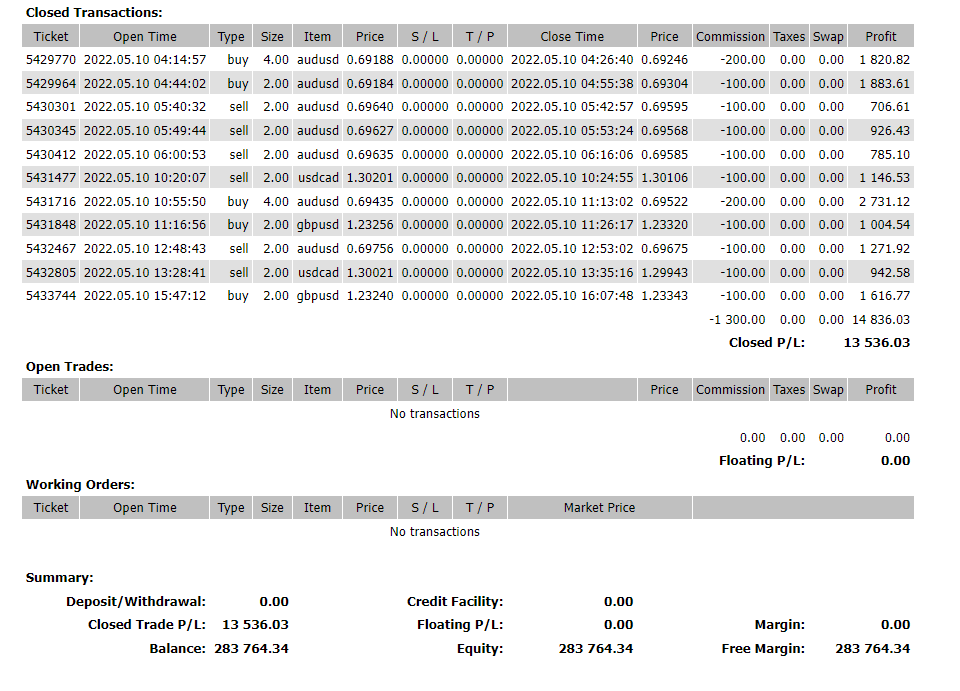The image size is (960, 691).
Task: Select total commission -1 300.00
Action: (x=737, y=319)
